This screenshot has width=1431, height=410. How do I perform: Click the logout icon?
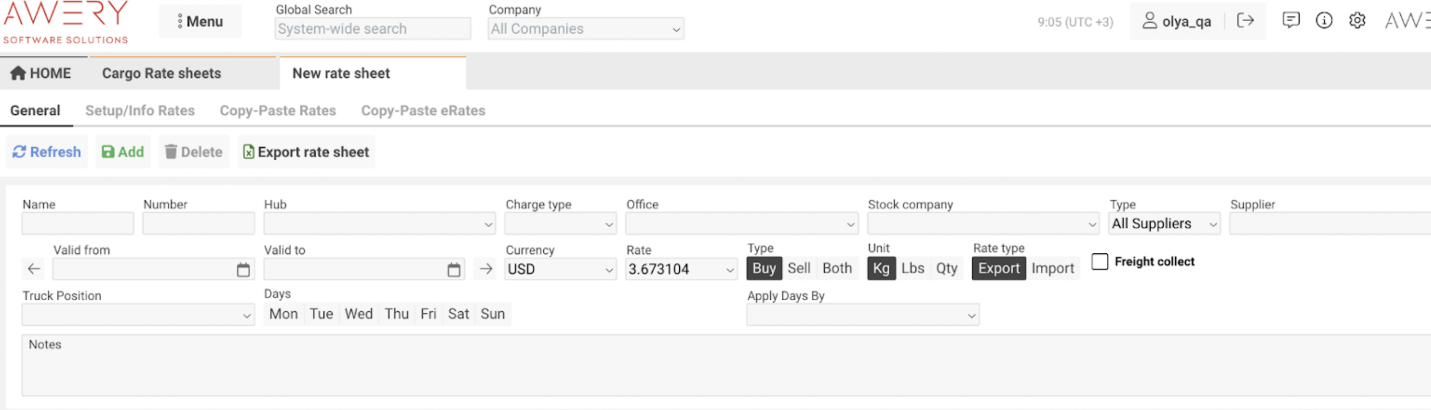click(1245, 21)
